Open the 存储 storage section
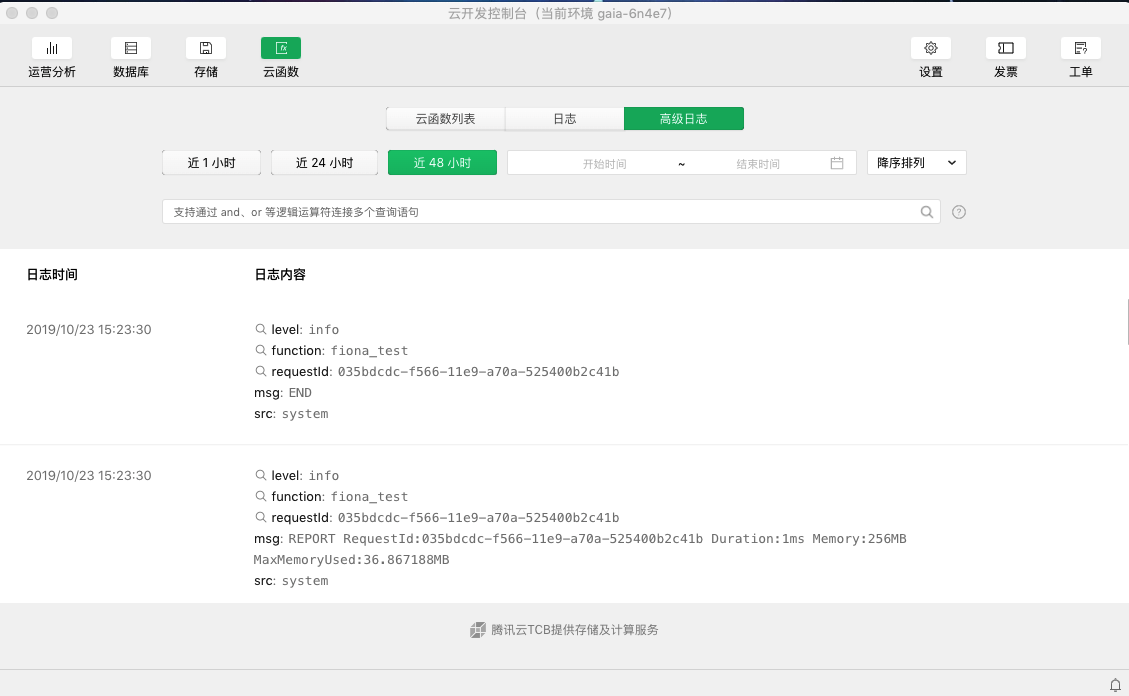This screenshot has width=1129, height=696. click(205, 57)
